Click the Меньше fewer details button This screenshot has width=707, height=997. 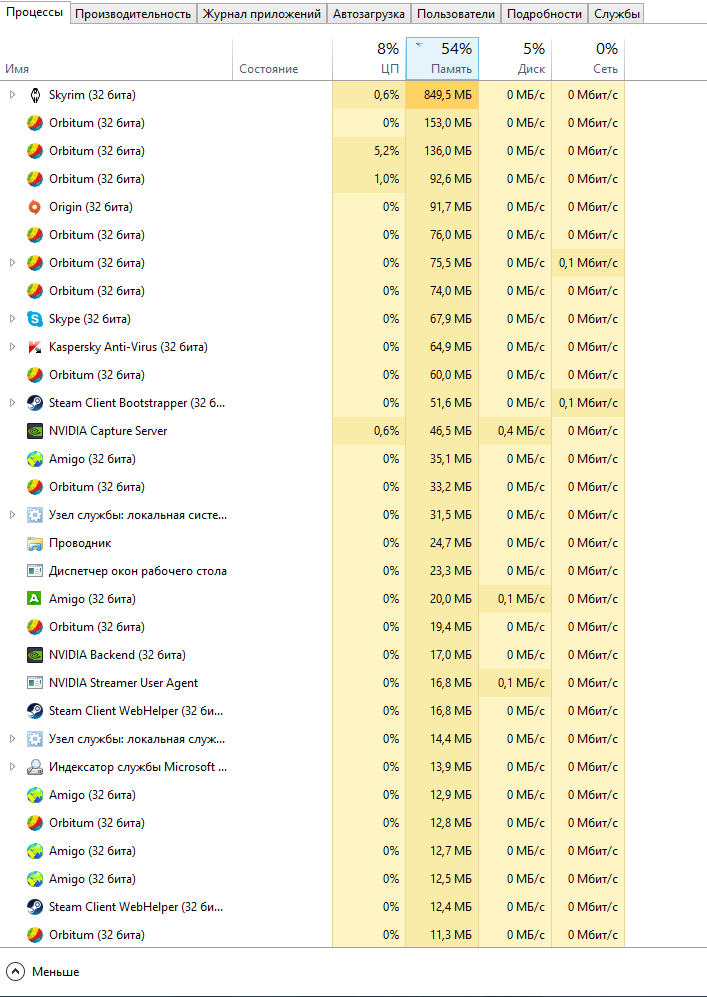tap(44, 971)
